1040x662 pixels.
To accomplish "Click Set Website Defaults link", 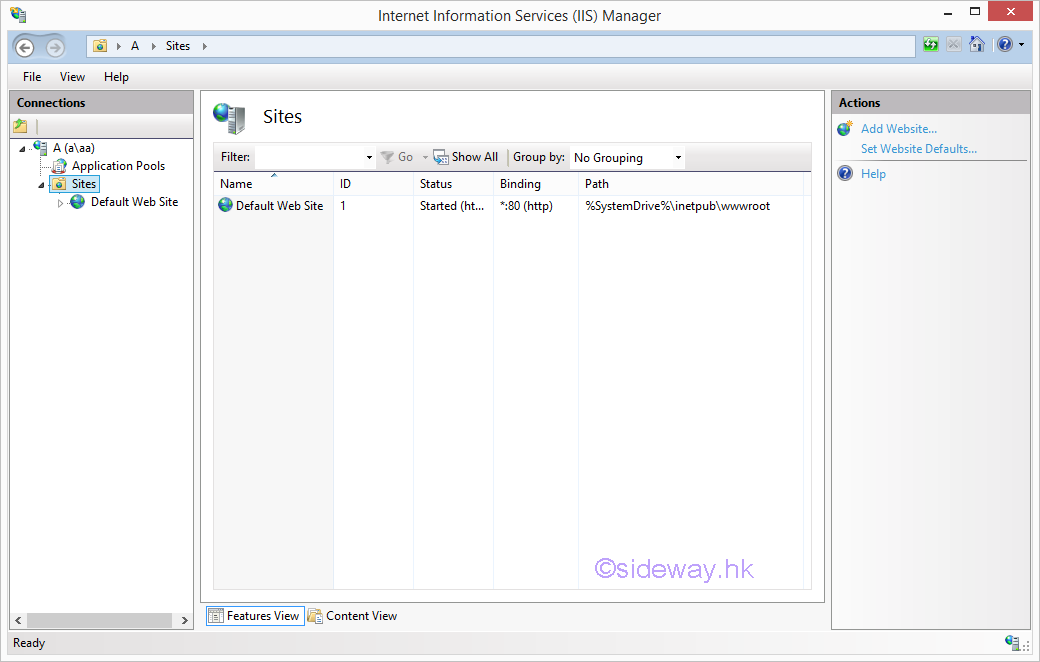I will [x=918, y=149].
